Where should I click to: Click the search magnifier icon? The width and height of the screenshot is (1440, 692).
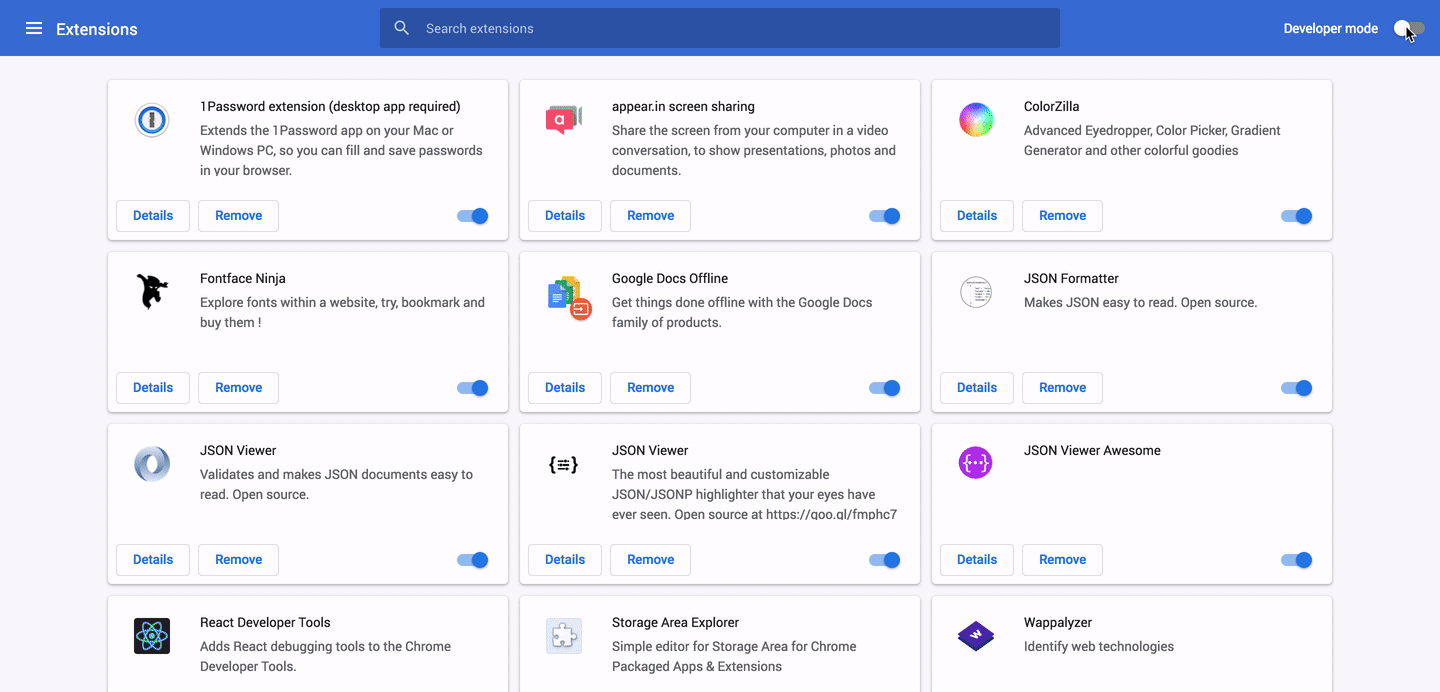point(402,28)
